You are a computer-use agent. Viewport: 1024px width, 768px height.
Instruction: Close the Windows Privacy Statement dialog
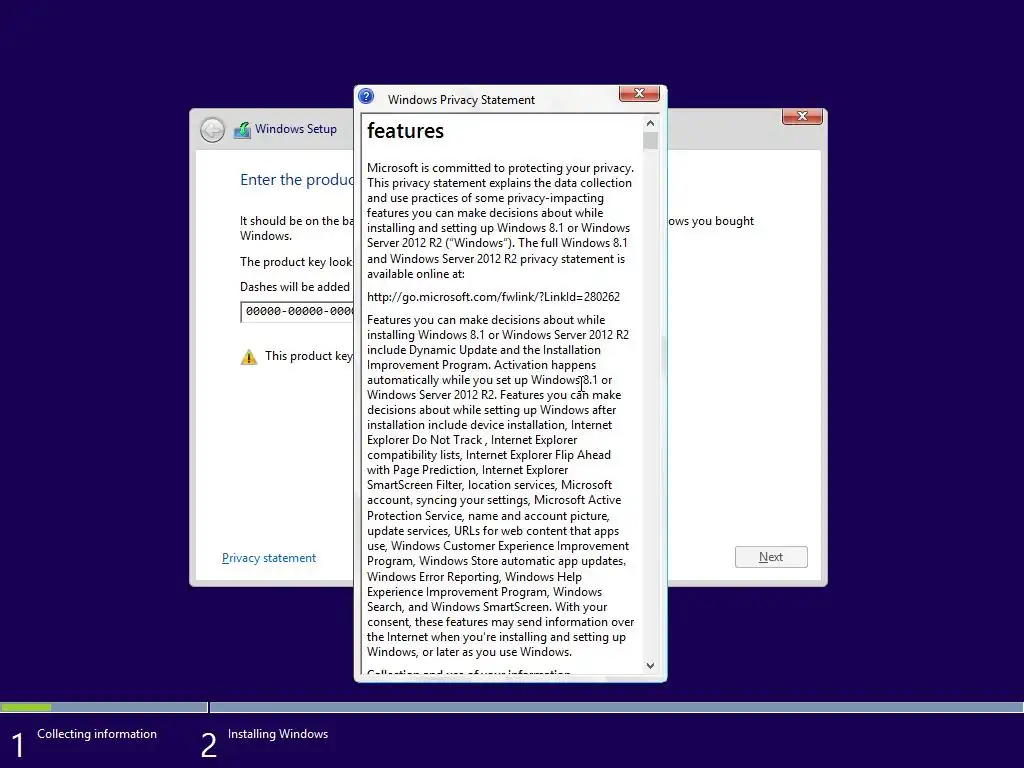pos(639,93)
